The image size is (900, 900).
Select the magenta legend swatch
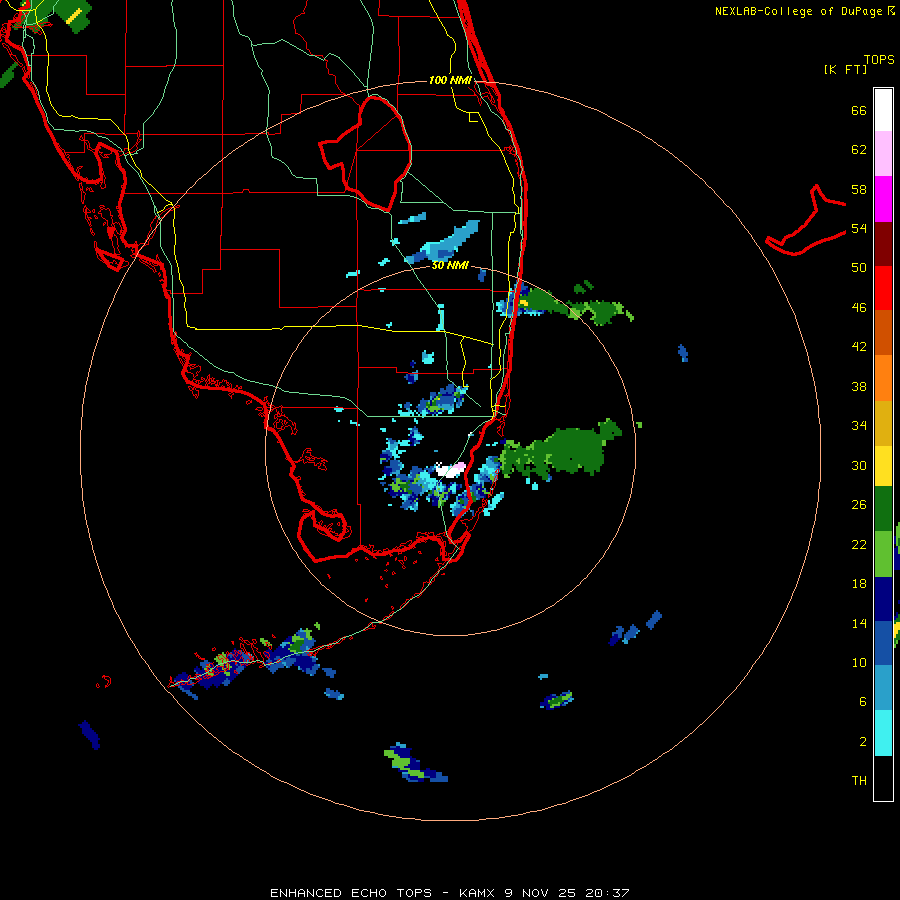tap(883, 199)
